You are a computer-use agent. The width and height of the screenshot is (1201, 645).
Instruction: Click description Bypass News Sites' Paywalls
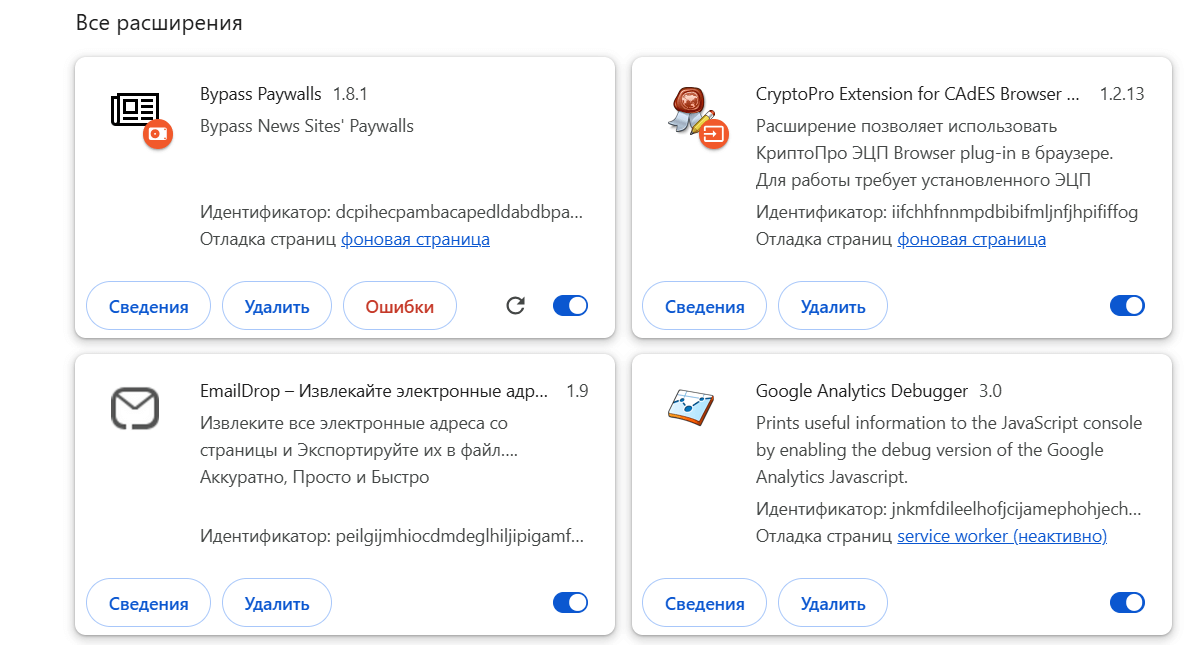(307, 126)
